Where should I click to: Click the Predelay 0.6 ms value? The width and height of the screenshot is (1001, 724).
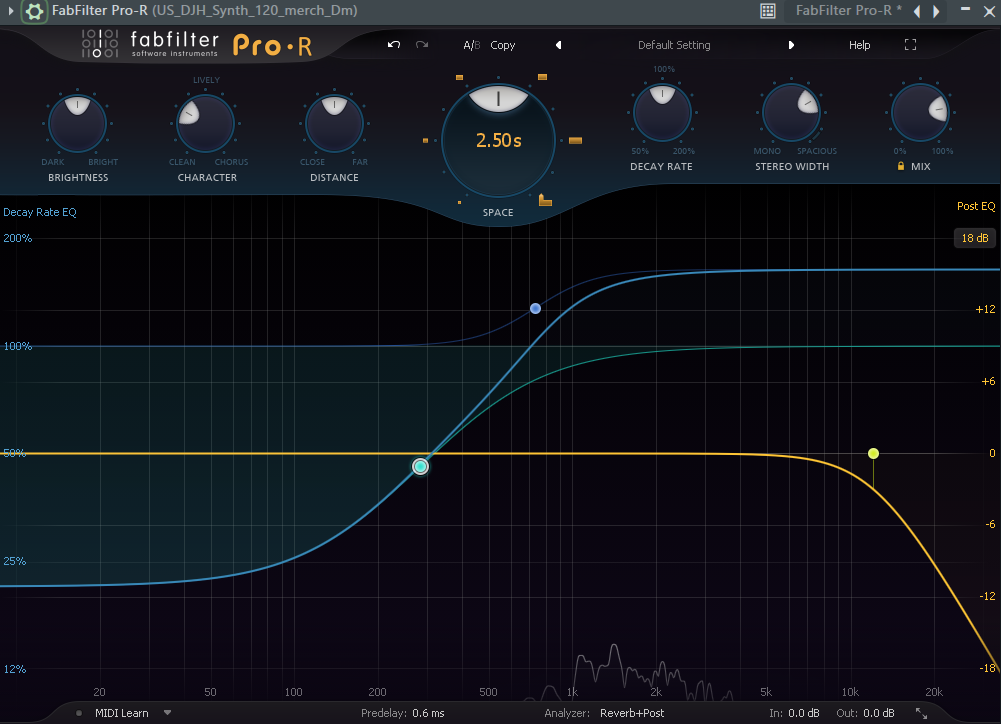(428, 713)
